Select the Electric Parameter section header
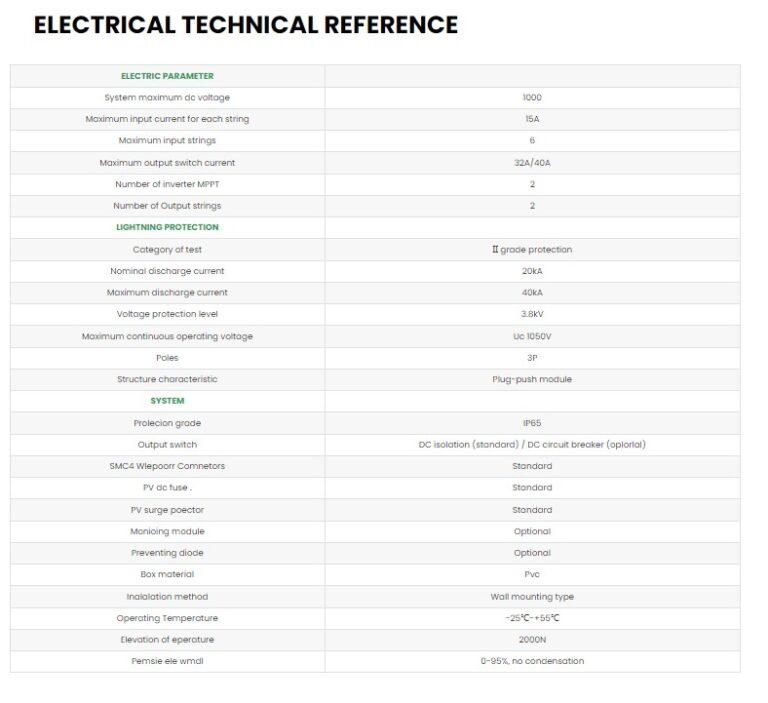768x703 pixels. 167,76
